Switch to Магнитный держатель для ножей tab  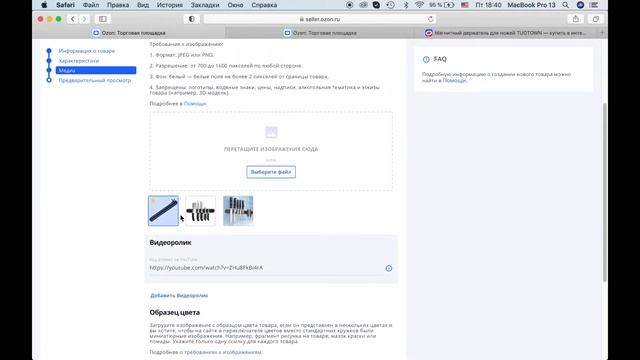506,33
